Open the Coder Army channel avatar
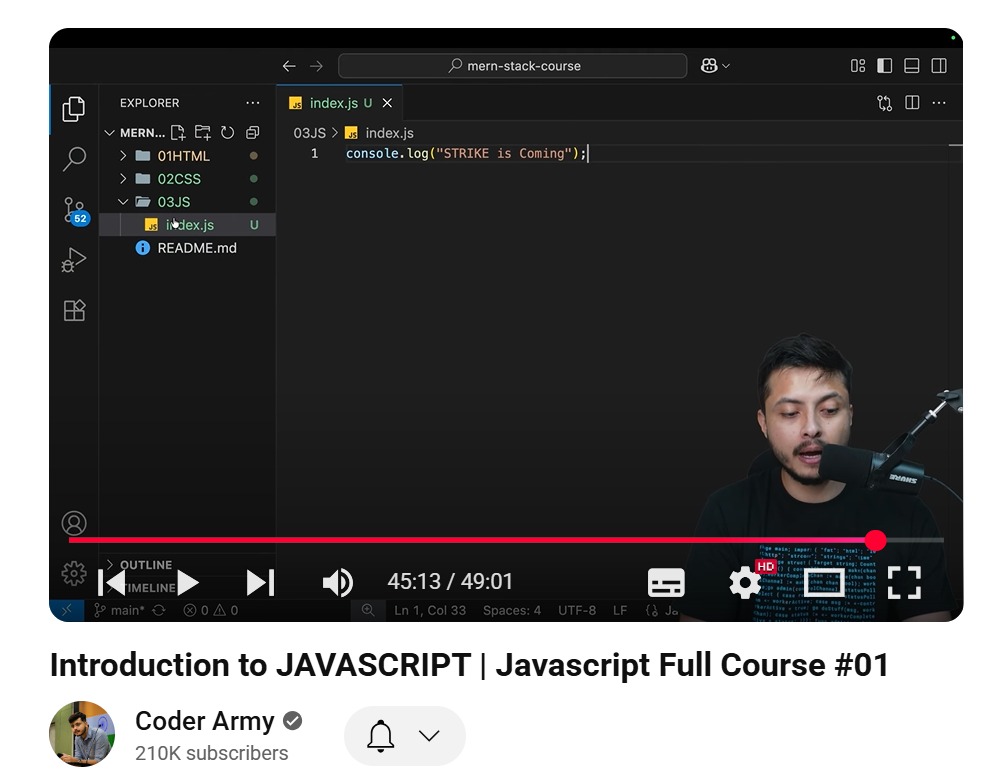The height and width of the screenshot is (782, 1007). click(82, 734)
